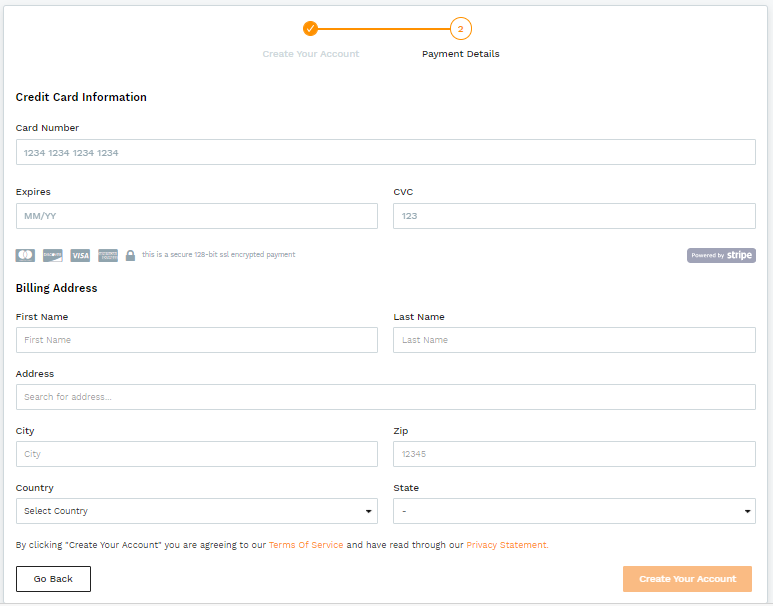Click the completed step checkmark circle
The image size is (773, 606).
[310, 28]
